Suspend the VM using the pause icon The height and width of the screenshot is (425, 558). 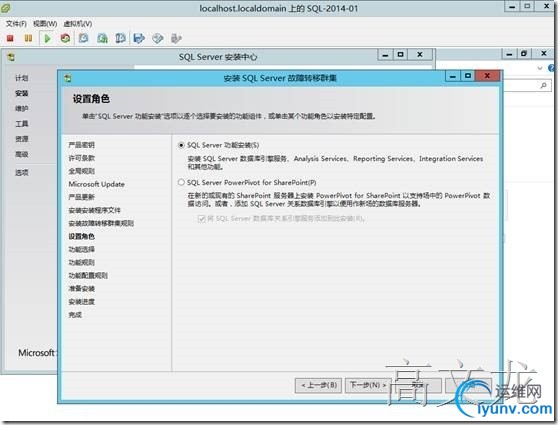[x=28, y=38]
